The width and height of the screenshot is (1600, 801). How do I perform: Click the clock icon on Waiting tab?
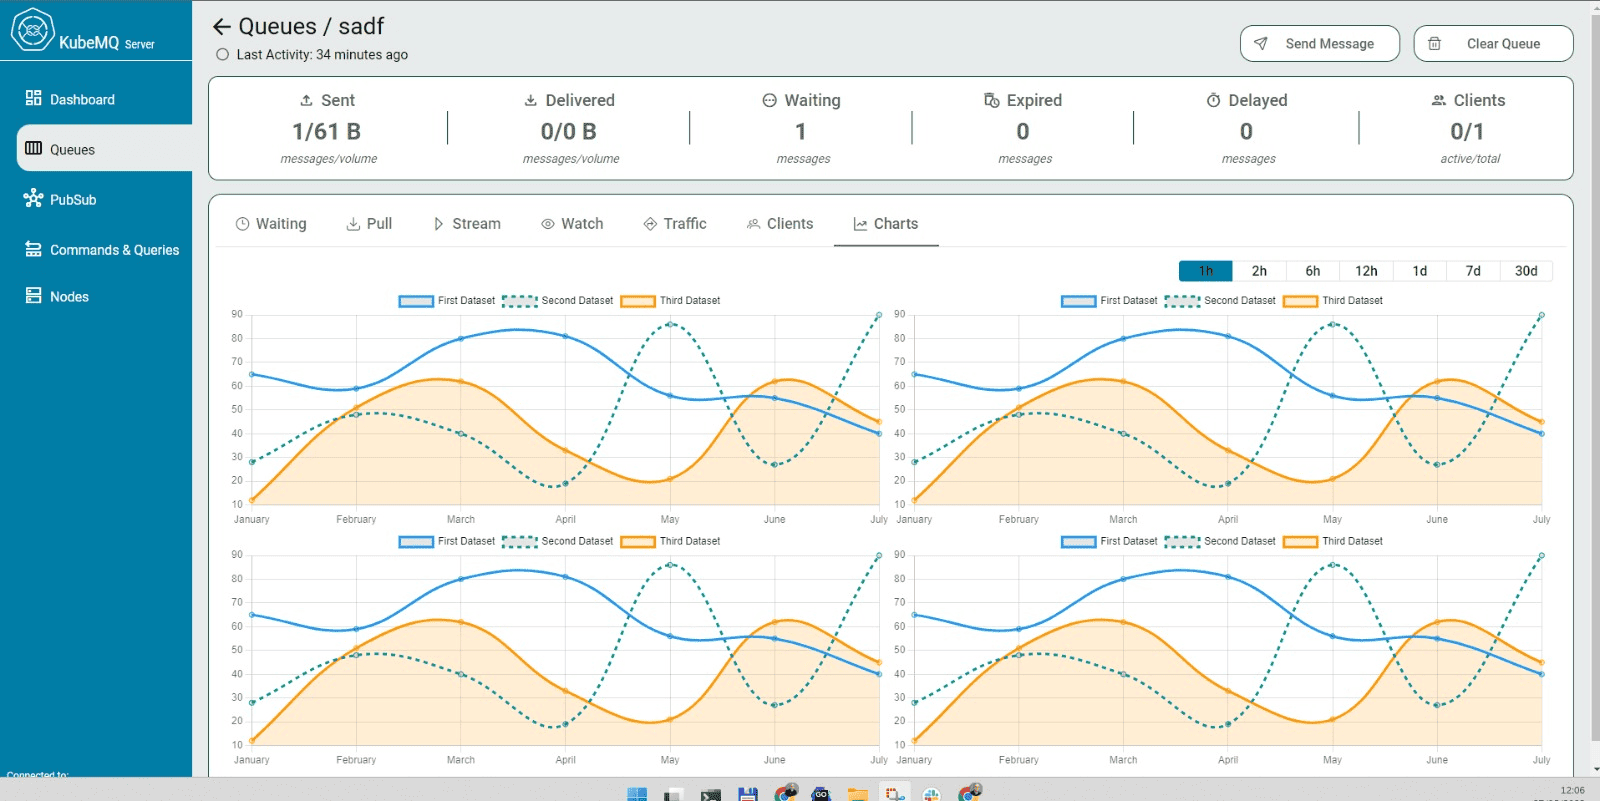[242, 224]
